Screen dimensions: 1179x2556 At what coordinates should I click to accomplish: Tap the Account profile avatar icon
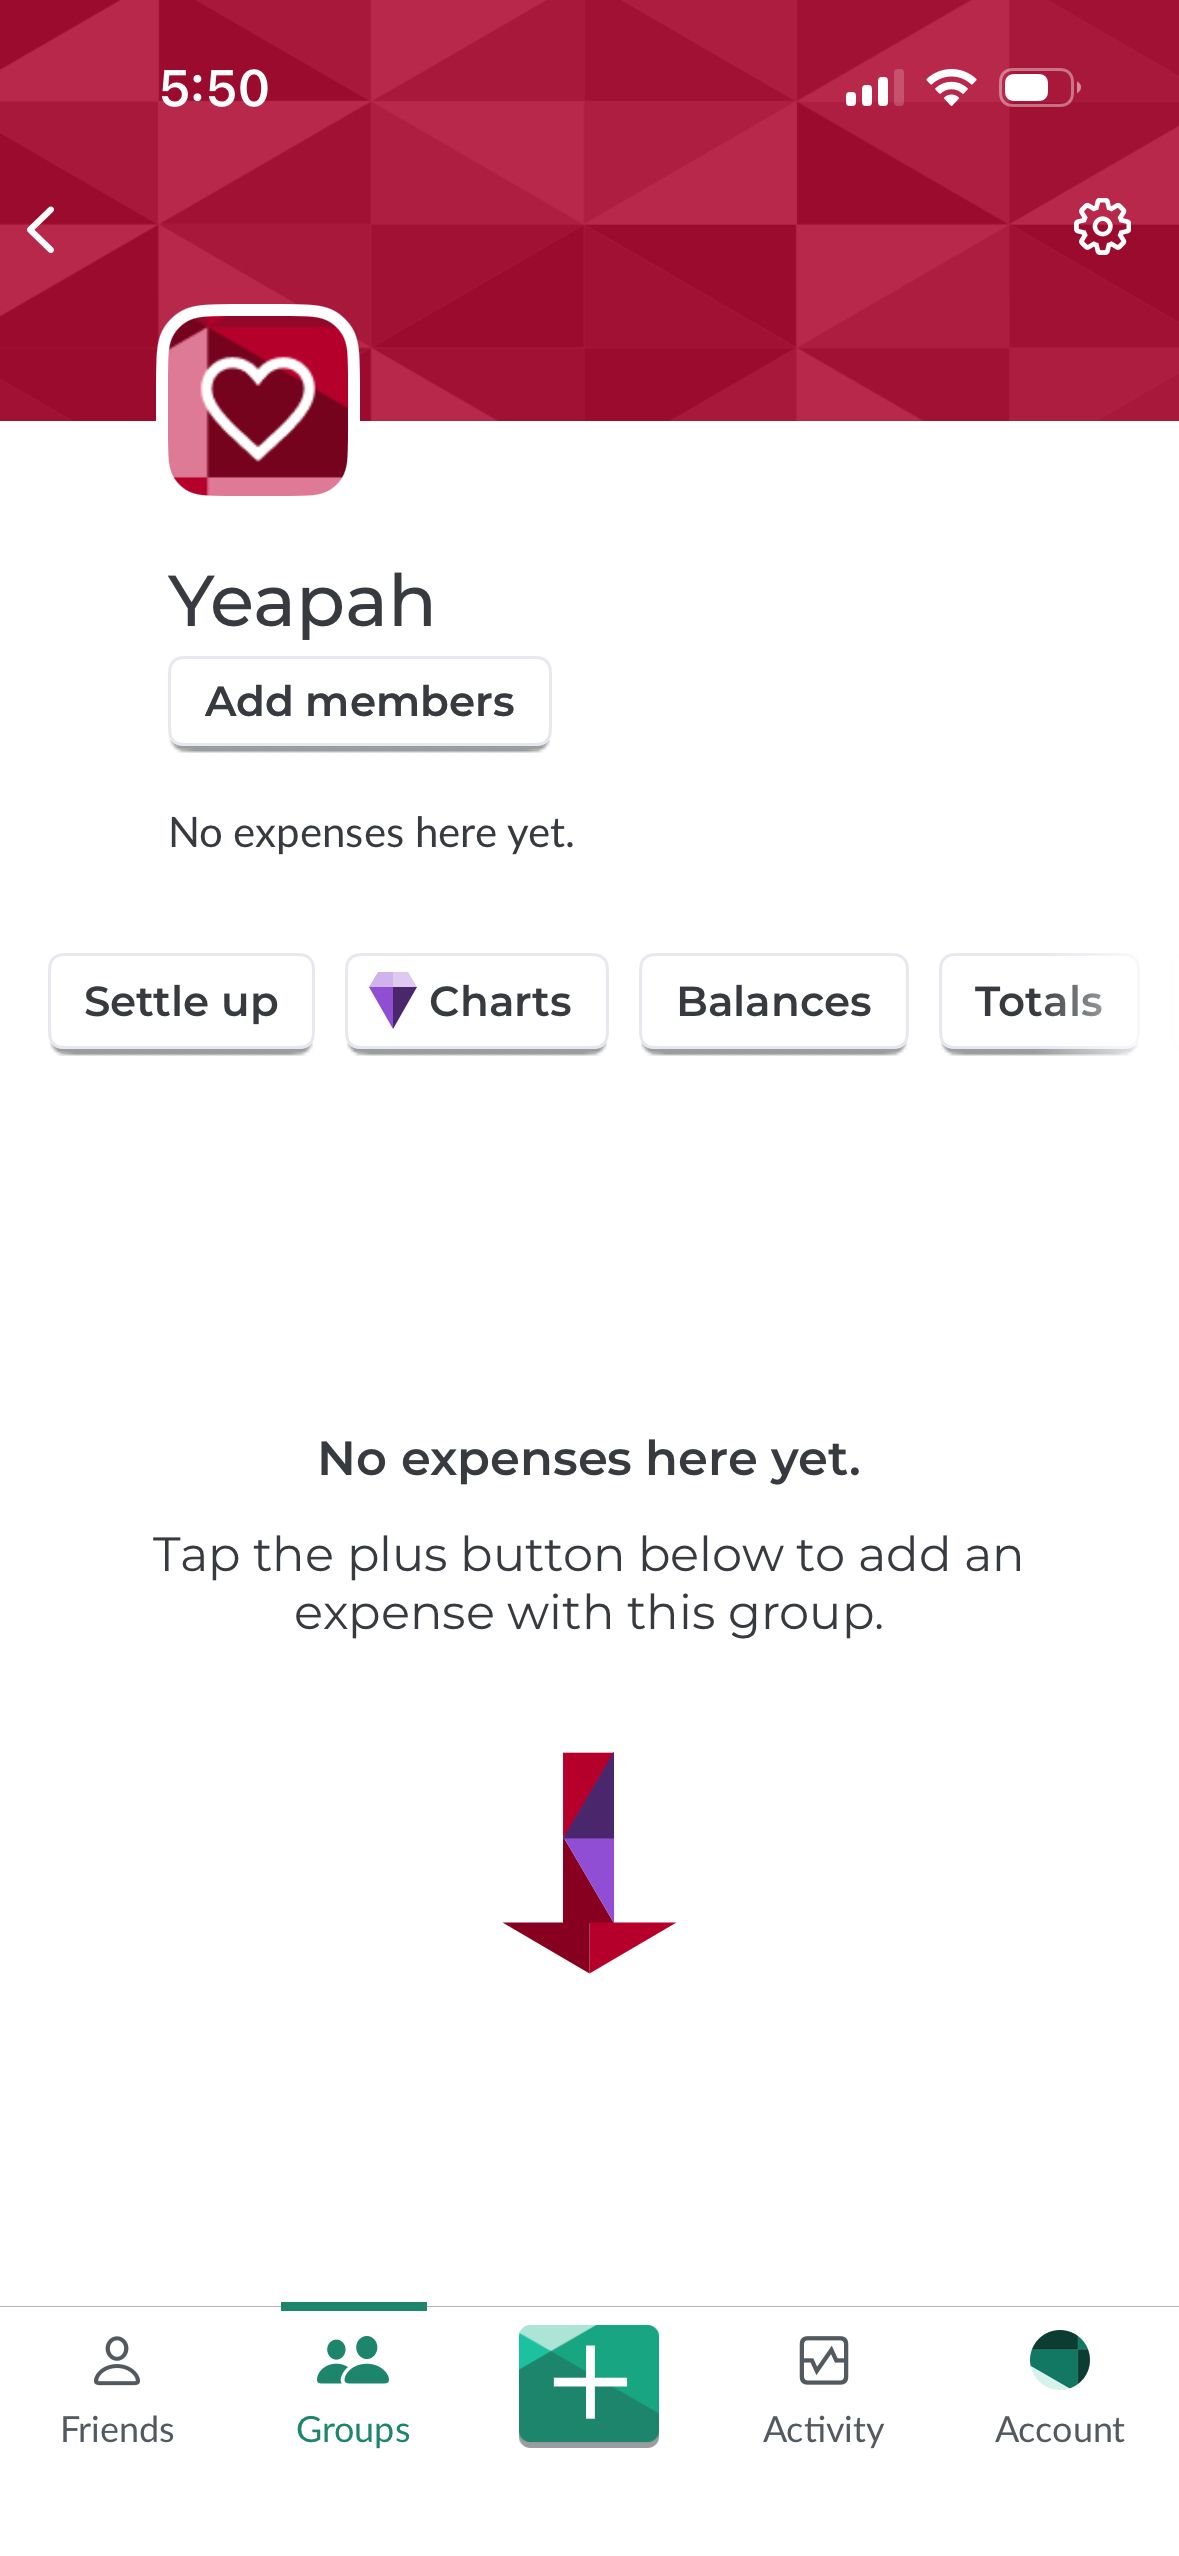tap(1060, 2359)
